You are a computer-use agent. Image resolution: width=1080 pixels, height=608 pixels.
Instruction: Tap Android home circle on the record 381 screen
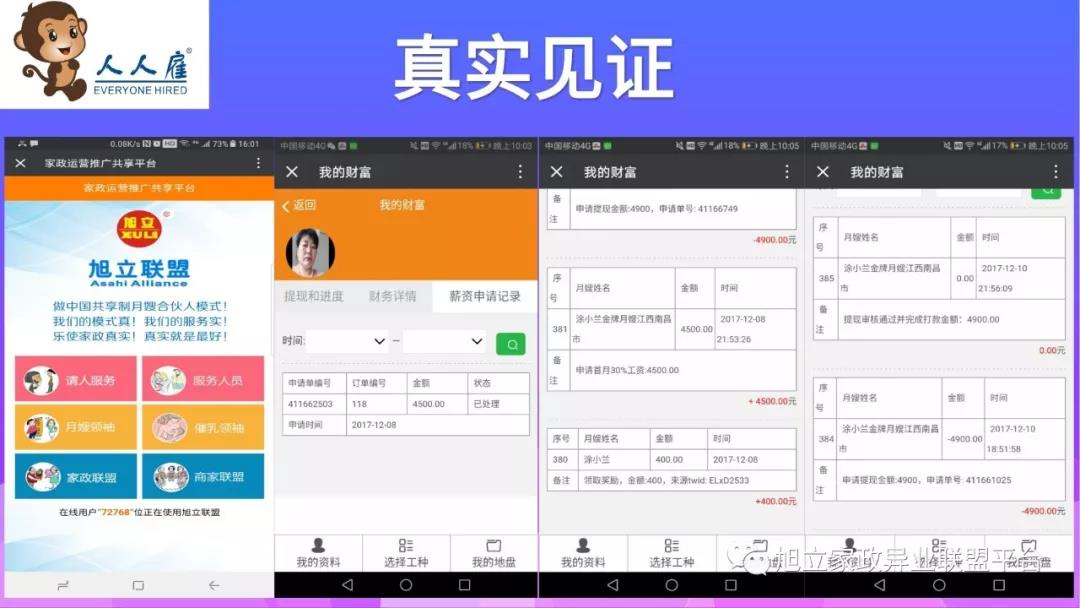coord(672,585)
